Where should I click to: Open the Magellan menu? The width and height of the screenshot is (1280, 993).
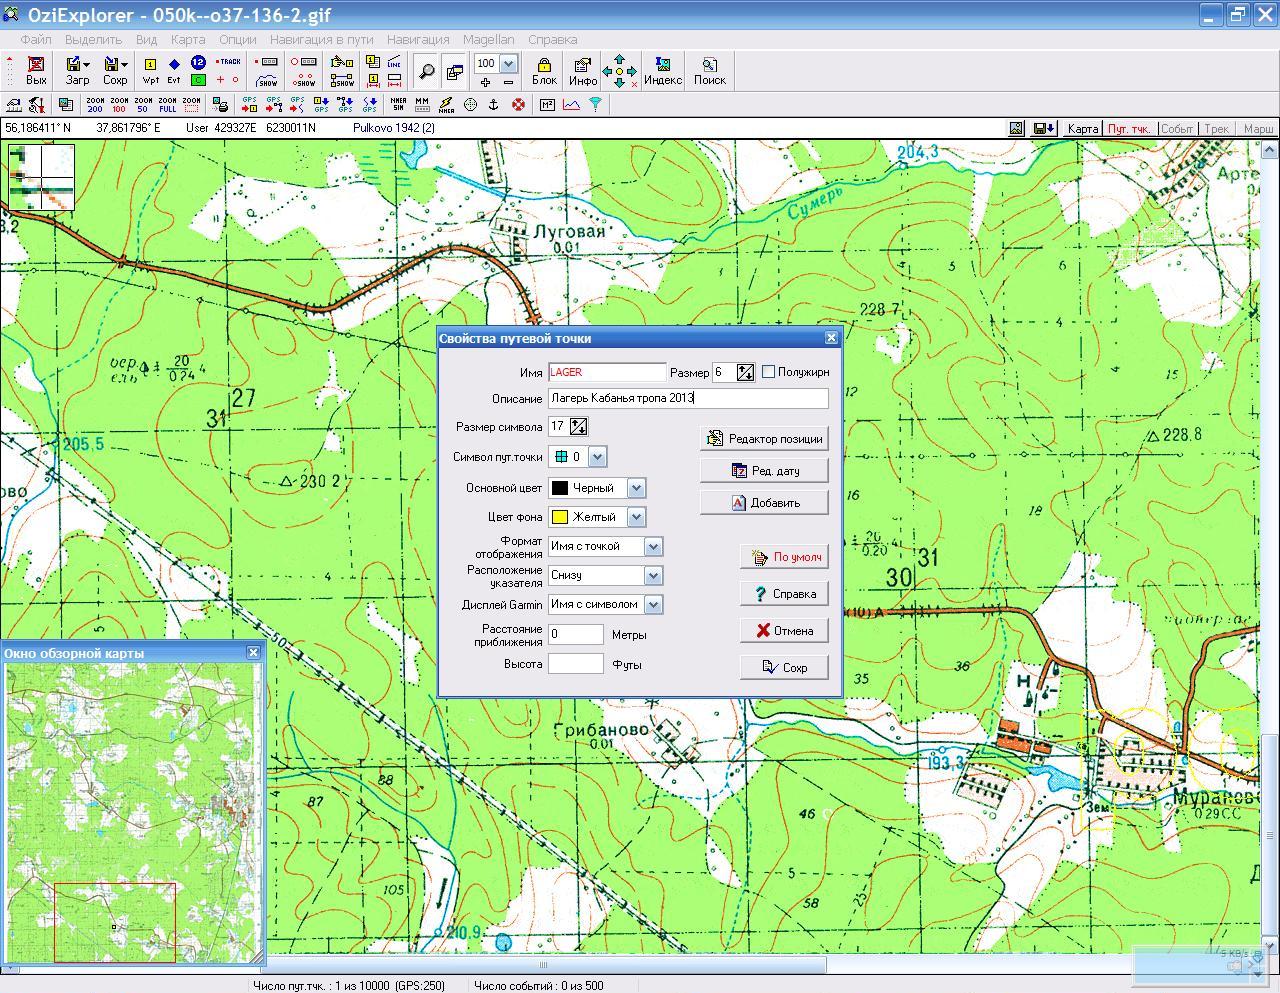[x=489, y=39]
